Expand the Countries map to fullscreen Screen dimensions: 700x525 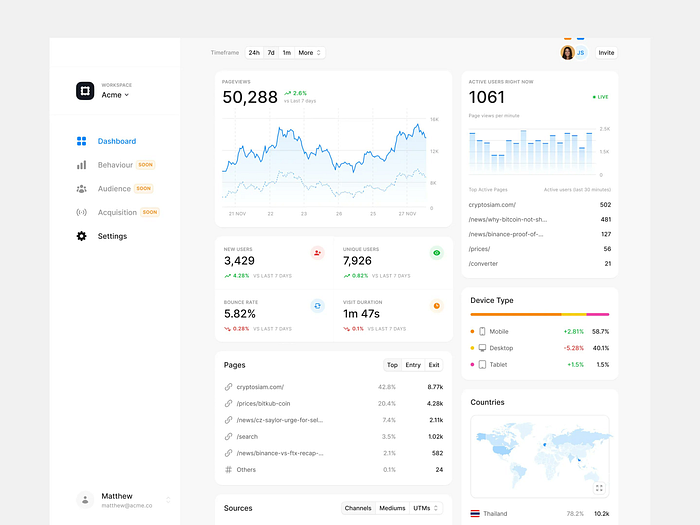599,488
